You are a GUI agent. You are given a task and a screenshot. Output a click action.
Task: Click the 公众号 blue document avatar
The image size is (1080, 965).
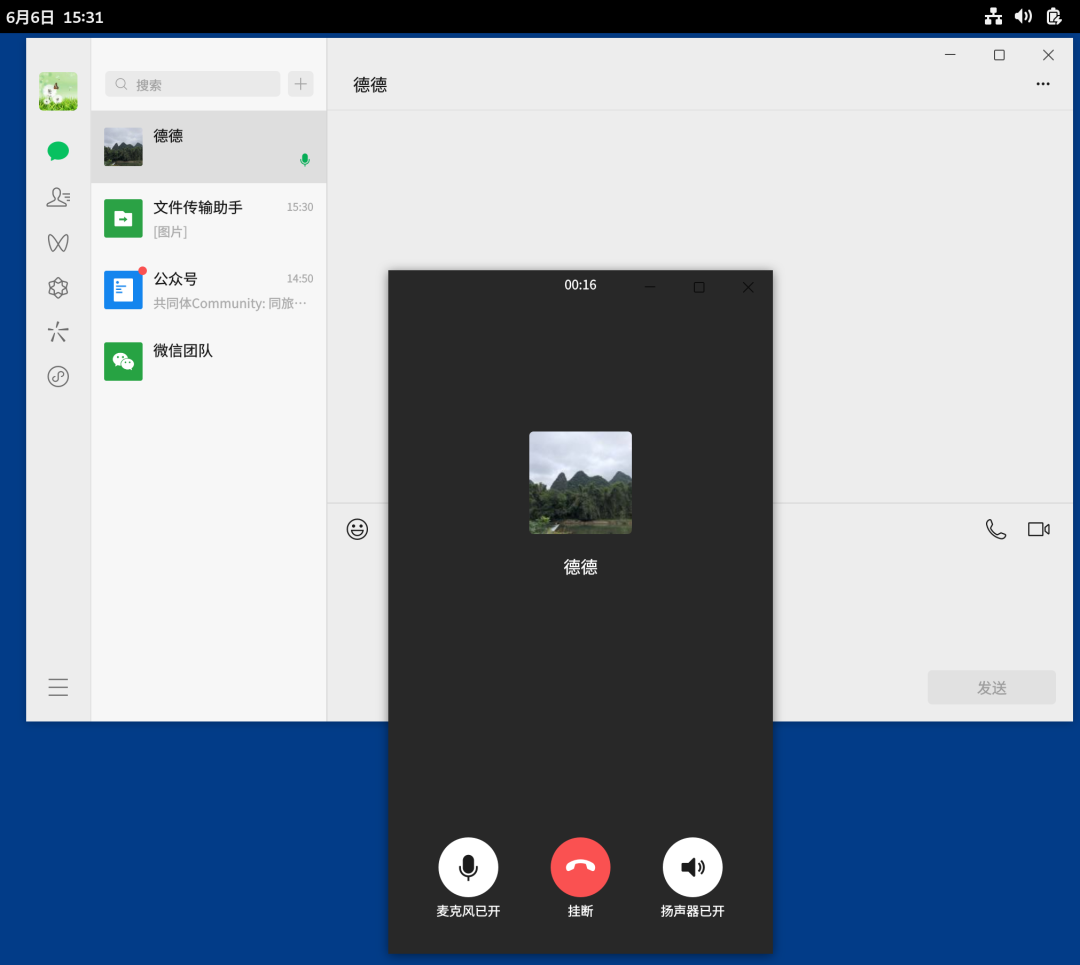[123, 290]
